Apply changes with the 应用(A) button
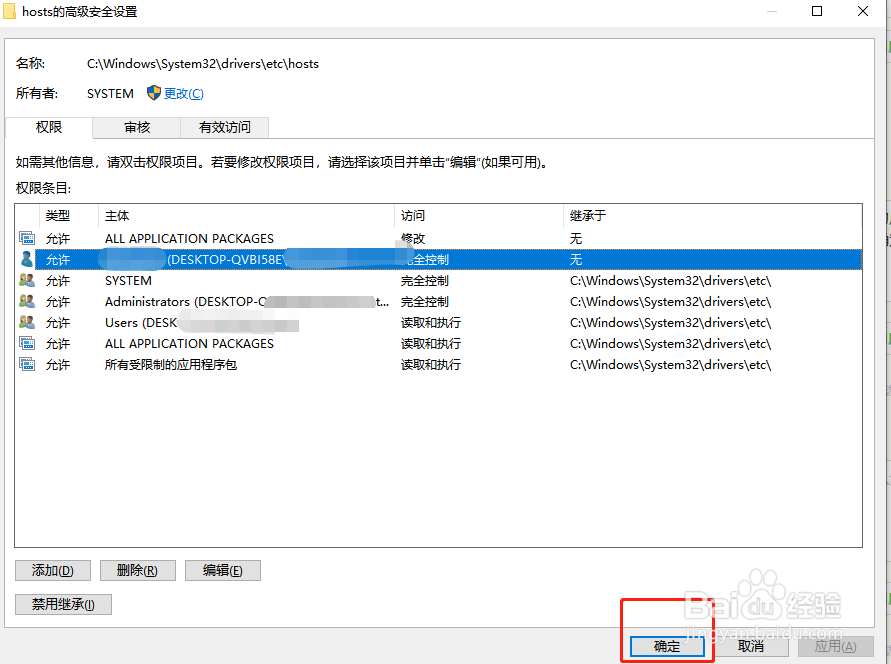 tap(835, 647)
